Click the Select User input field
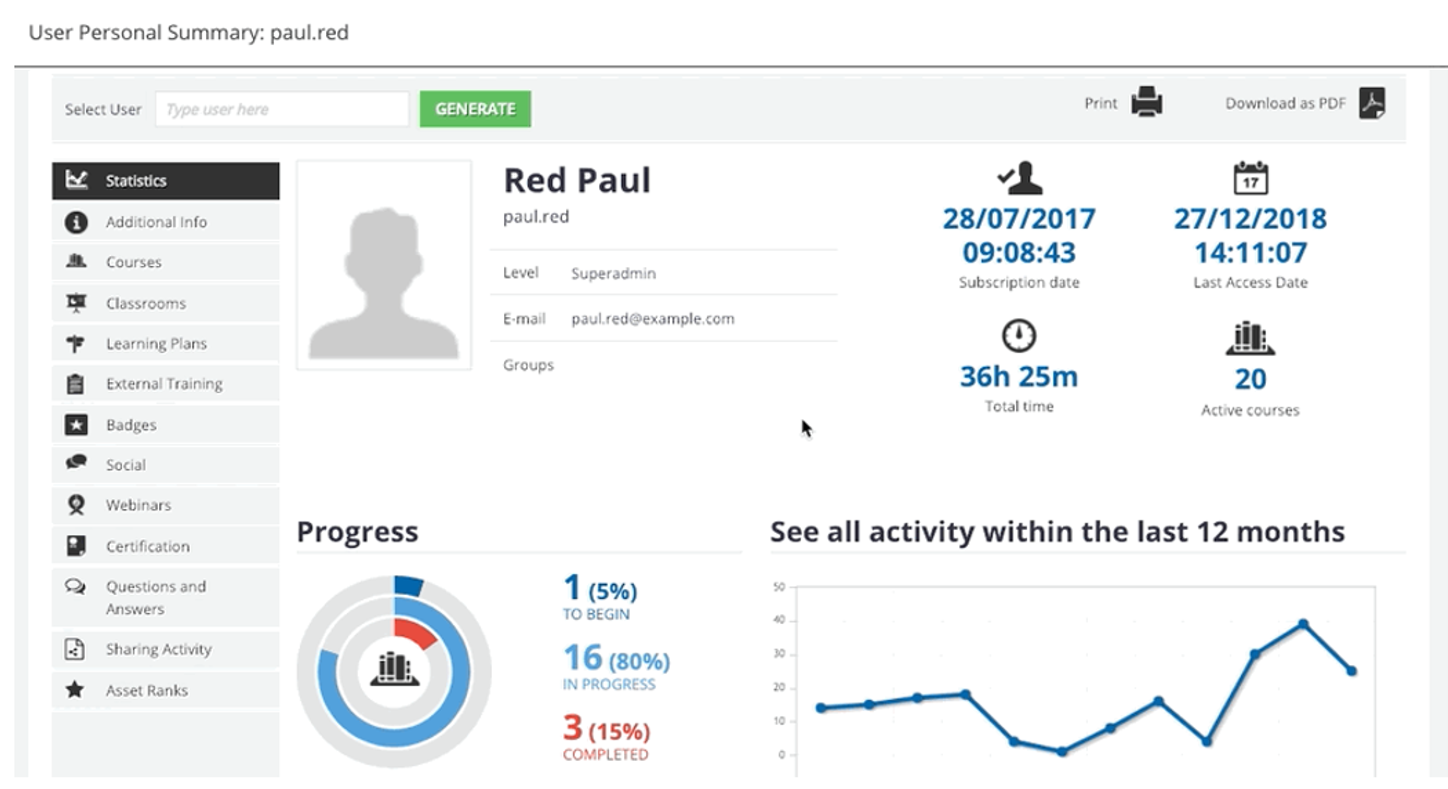The height and width of the screenshot is (789, 1448). [281, 109]
